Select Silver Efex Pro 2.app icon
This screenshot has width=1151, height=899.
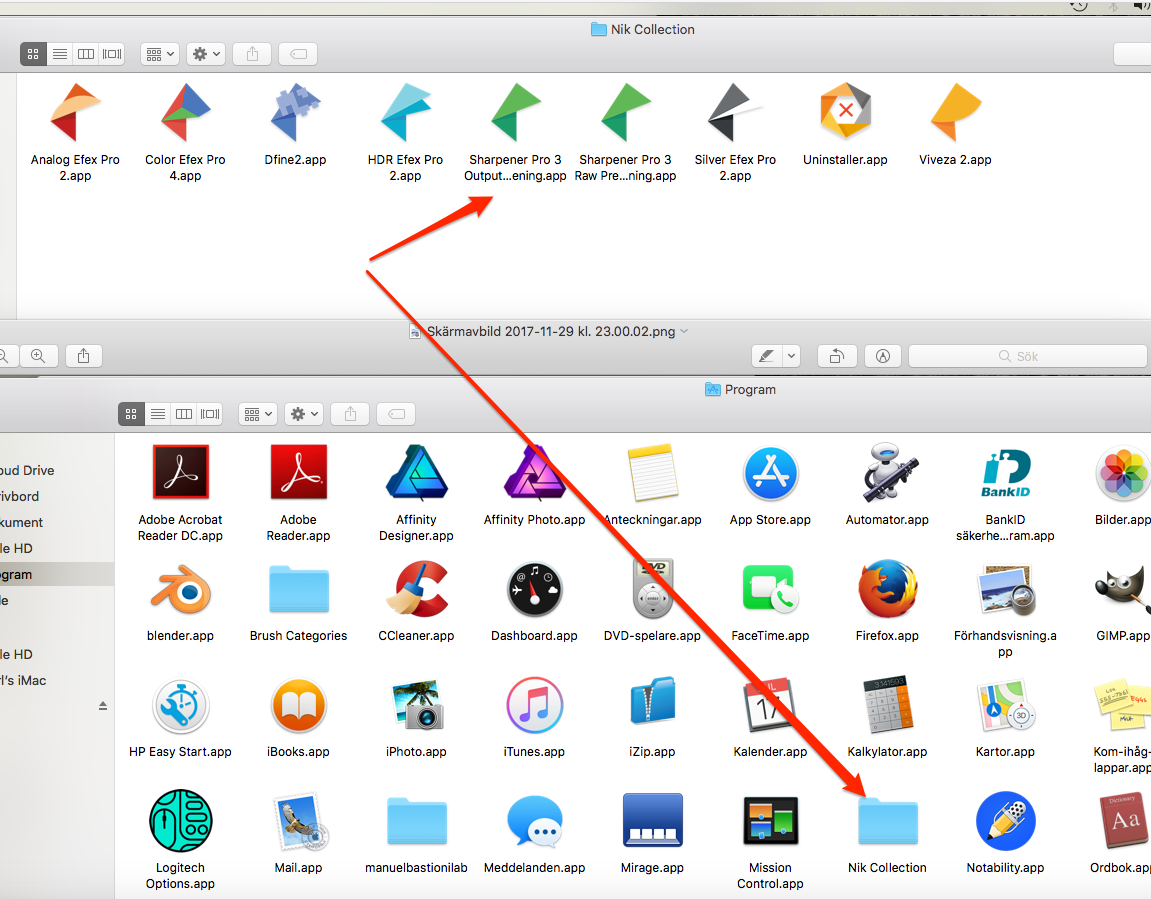pyautogui.click(x=735, y=113)
